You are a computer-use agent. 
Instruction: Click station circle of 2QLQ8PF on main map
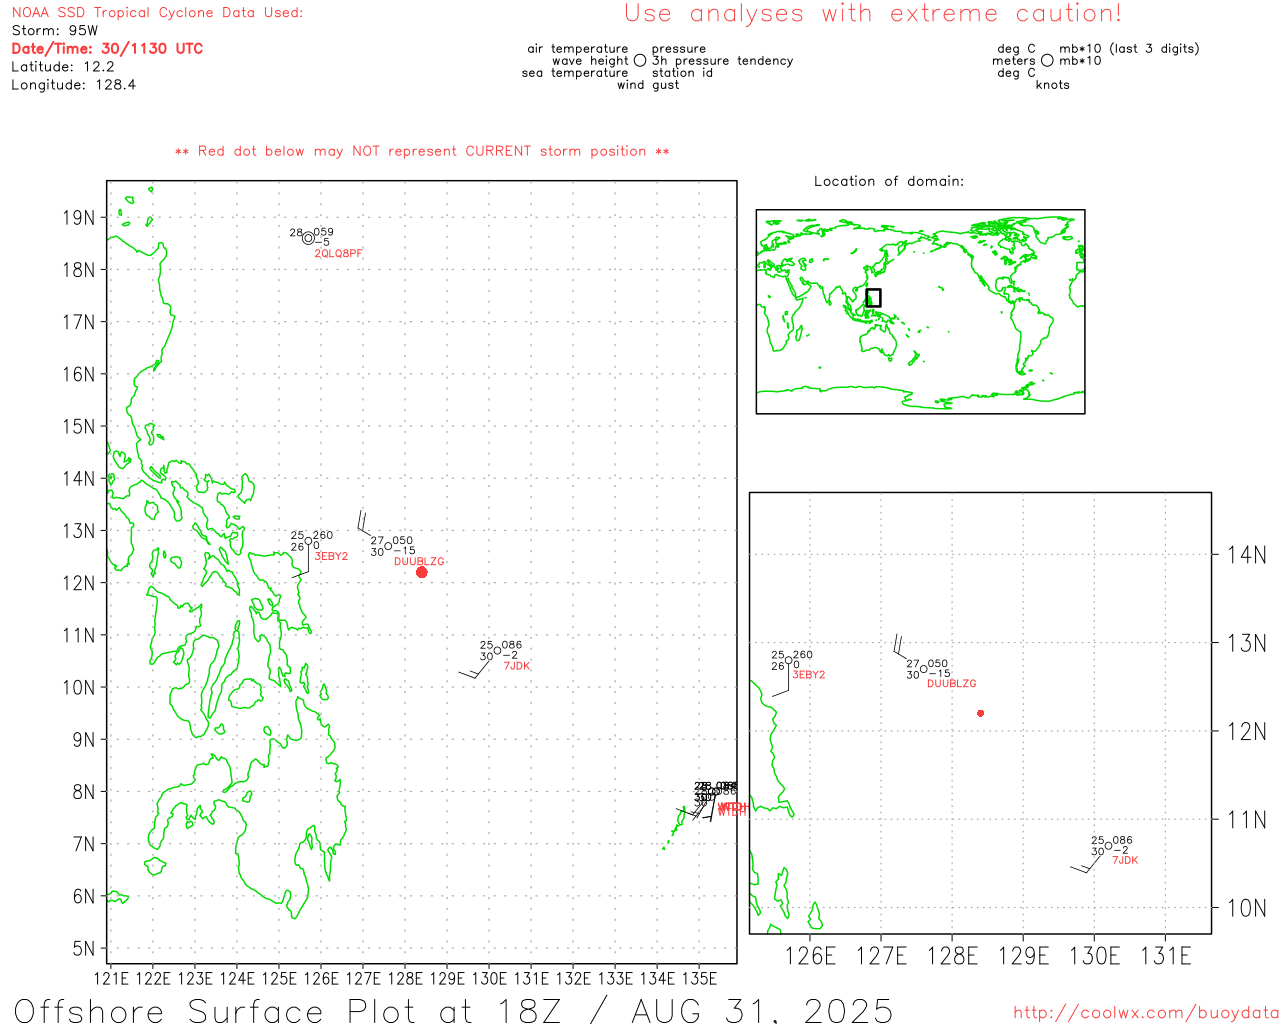click(x=308, y=238)
